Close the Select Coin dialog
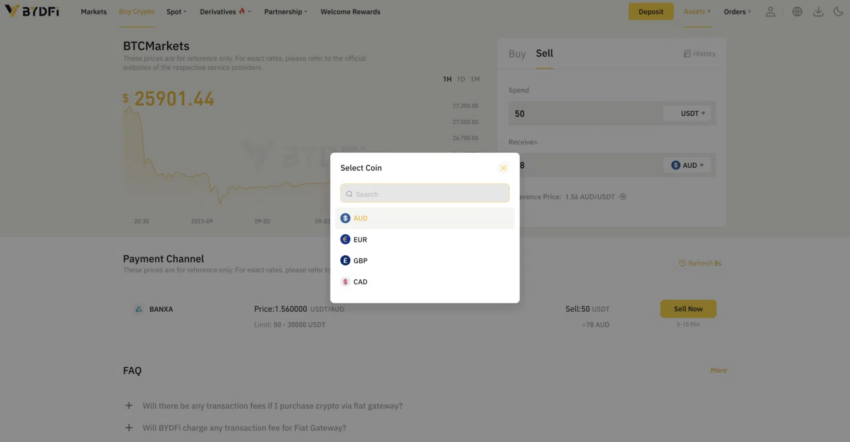This screenshot has height=442, width=850. [x=503, y=168]
